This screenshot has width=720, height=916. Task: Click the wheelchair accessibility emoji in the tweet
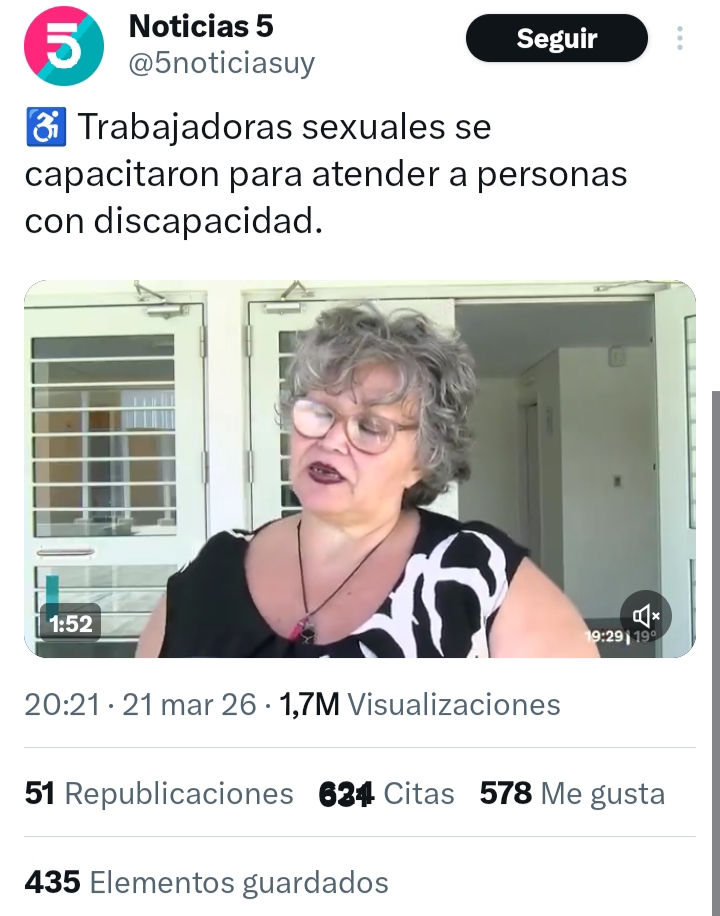[x=46, y=127]
